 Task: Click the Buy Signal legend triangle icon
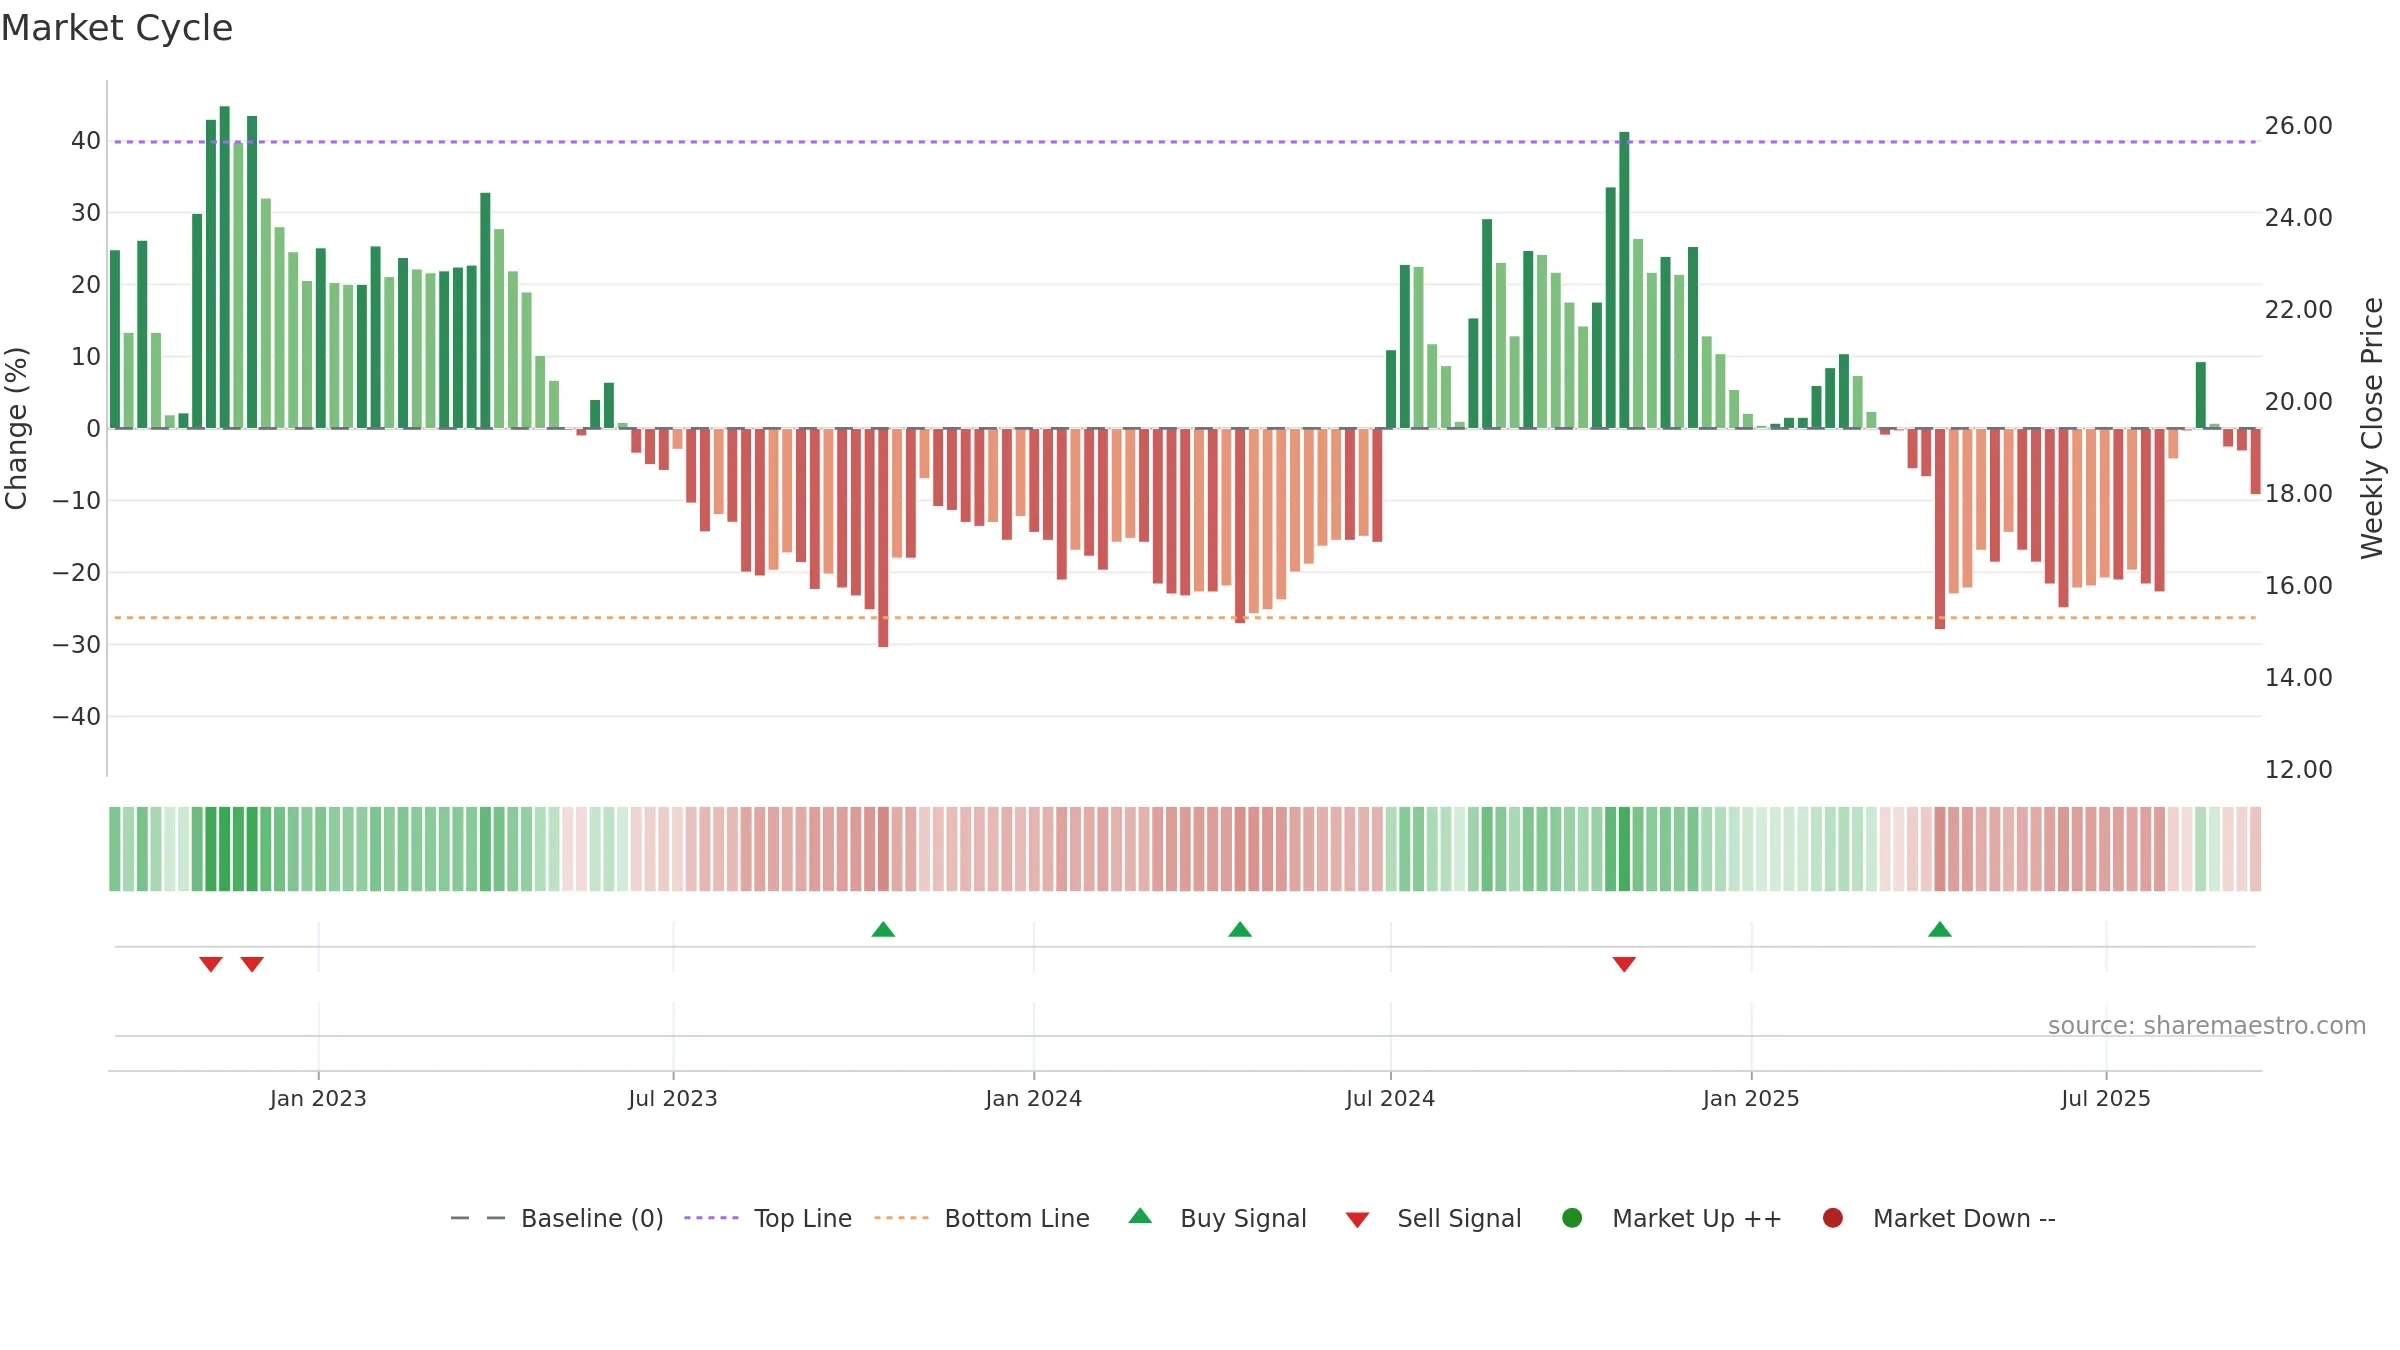1140,1216
